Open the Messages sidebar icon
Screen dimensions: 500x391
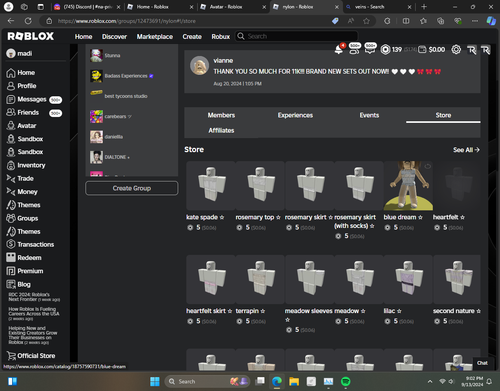pos(11,99)
